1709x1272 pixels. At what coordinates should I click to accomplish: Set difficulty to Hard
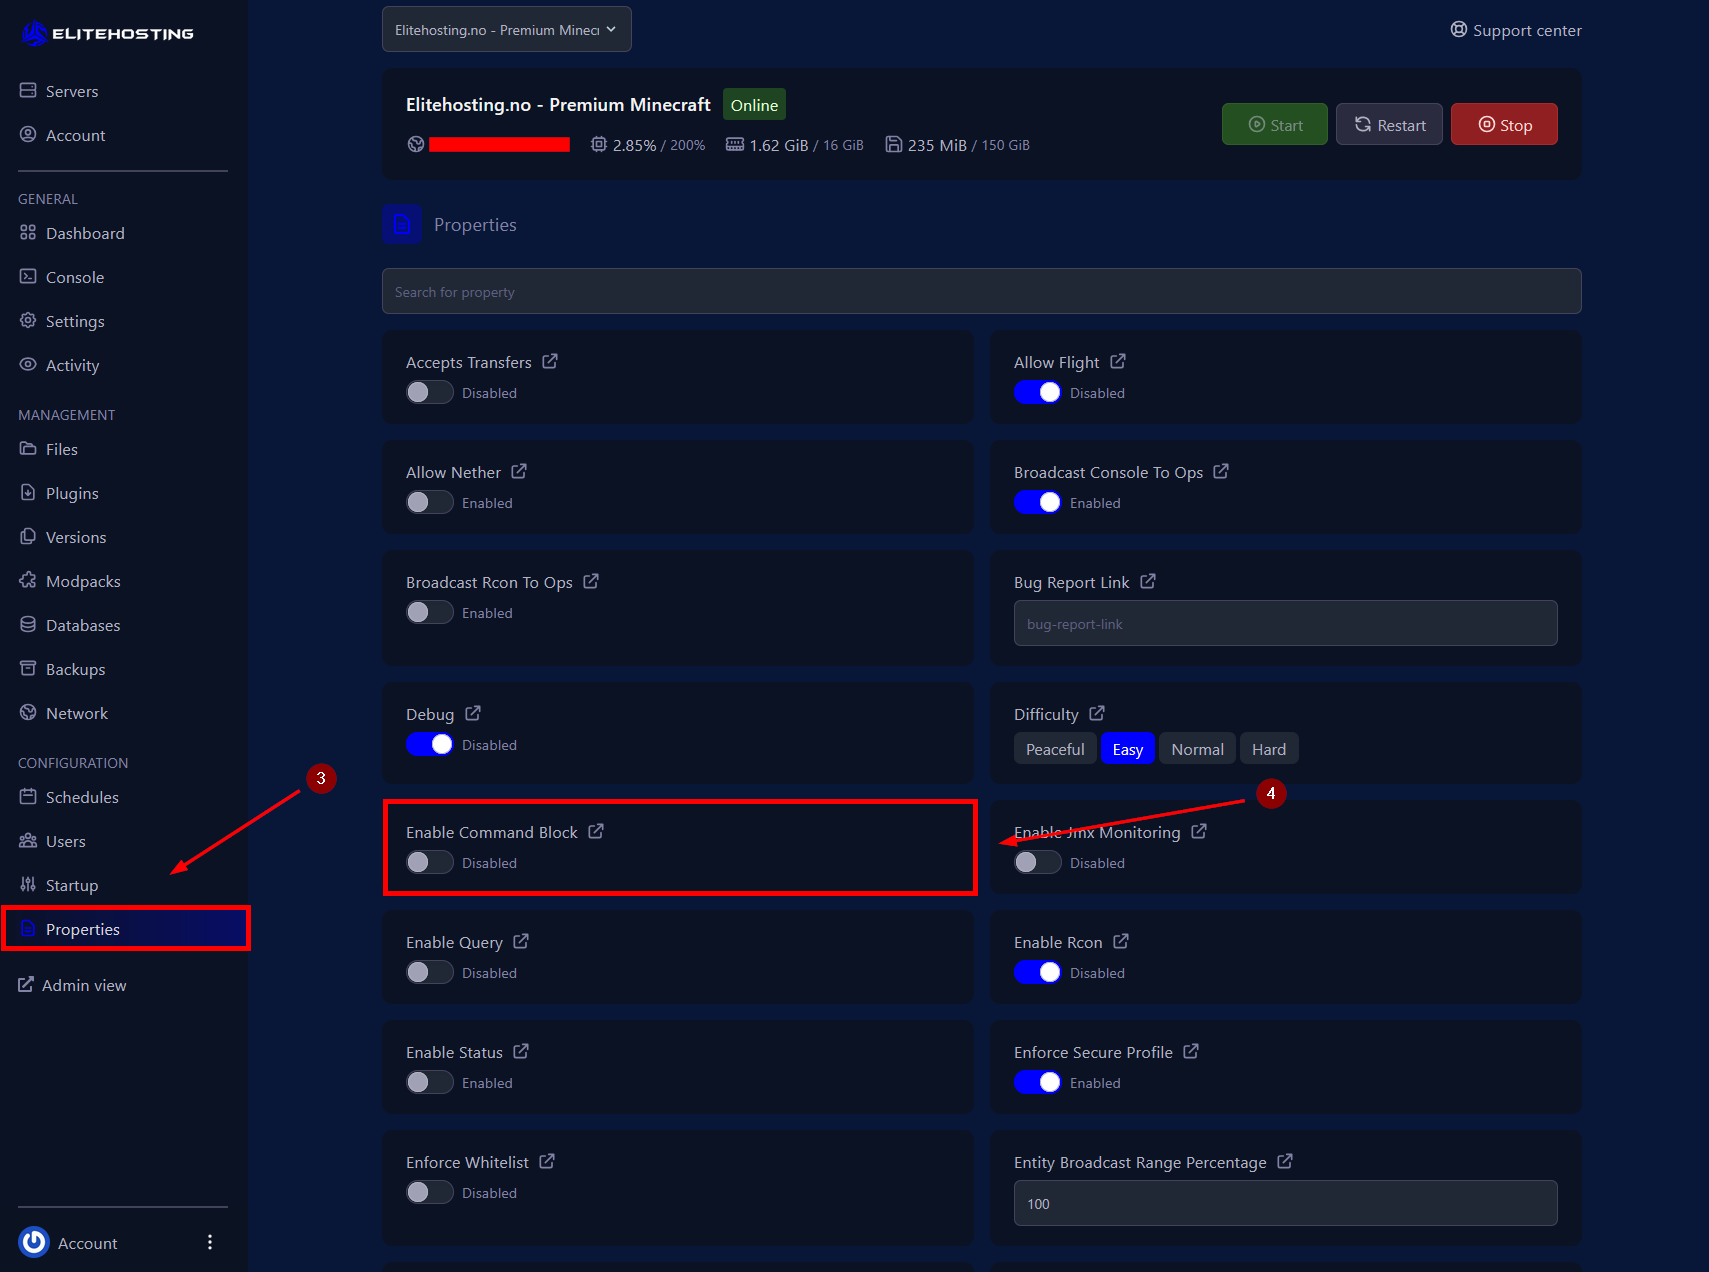pos(1269,749)
